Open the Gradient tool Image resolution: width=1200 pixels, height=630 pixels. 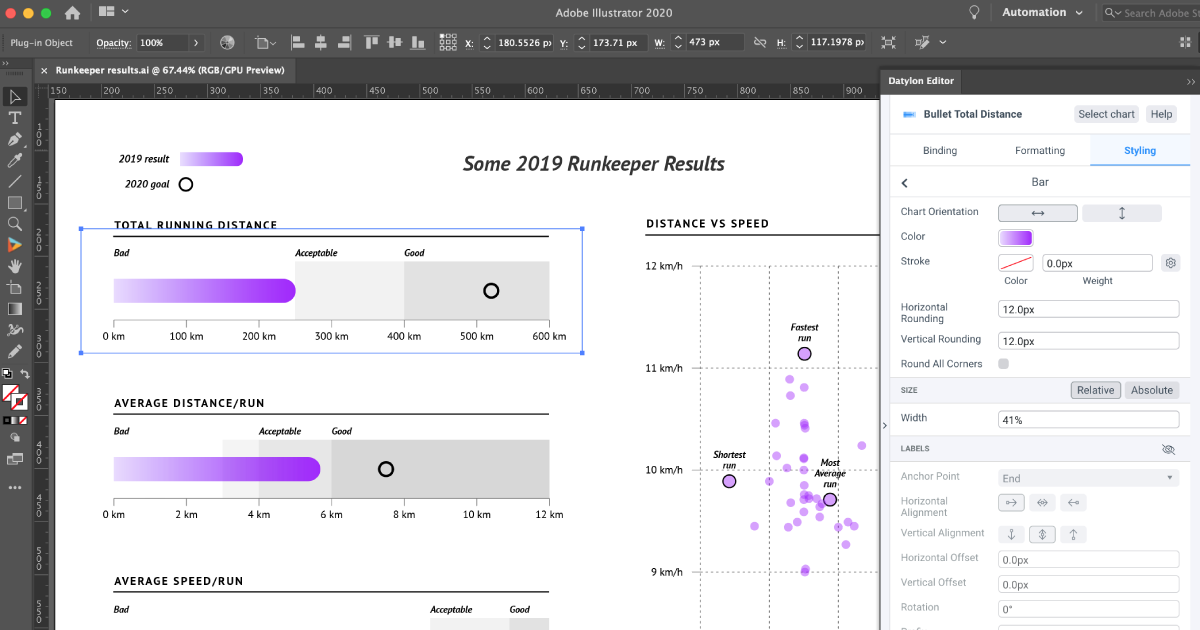point(15,308)
